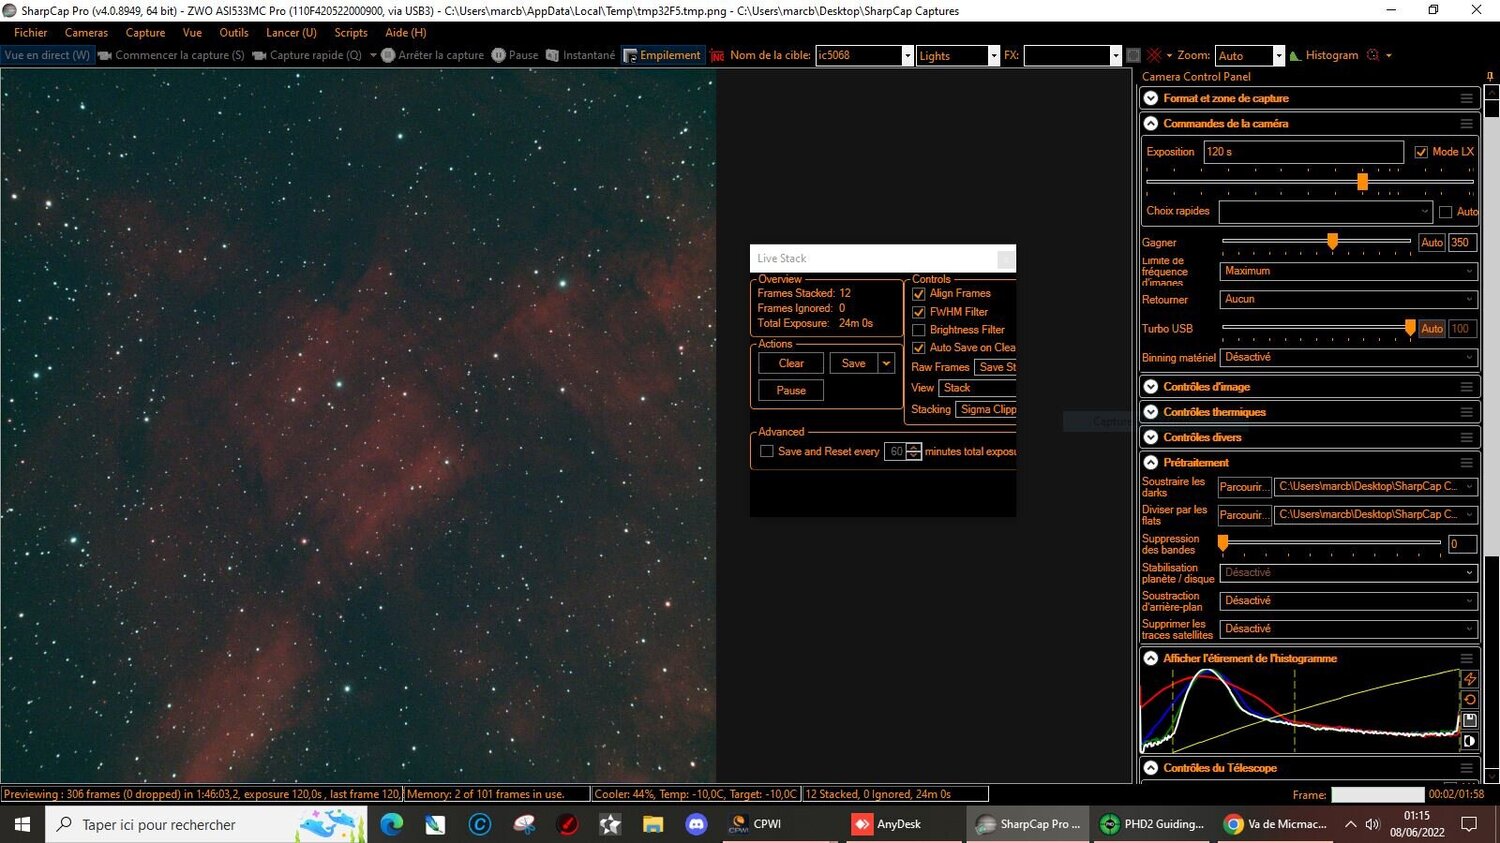Open the notification center icon
Image resolution: width=1500 pixels, height=843 pixels.
(1469, 825)
